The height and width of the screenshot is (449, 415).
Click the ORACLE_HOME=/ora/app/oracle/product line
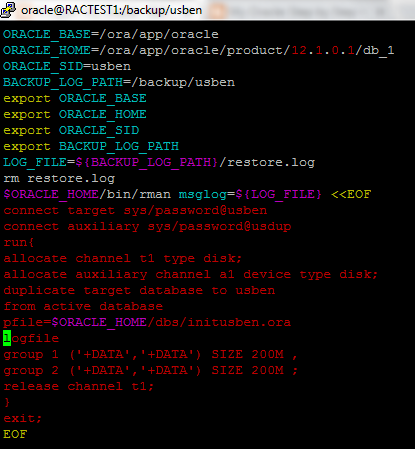click(x=199, y=50)
